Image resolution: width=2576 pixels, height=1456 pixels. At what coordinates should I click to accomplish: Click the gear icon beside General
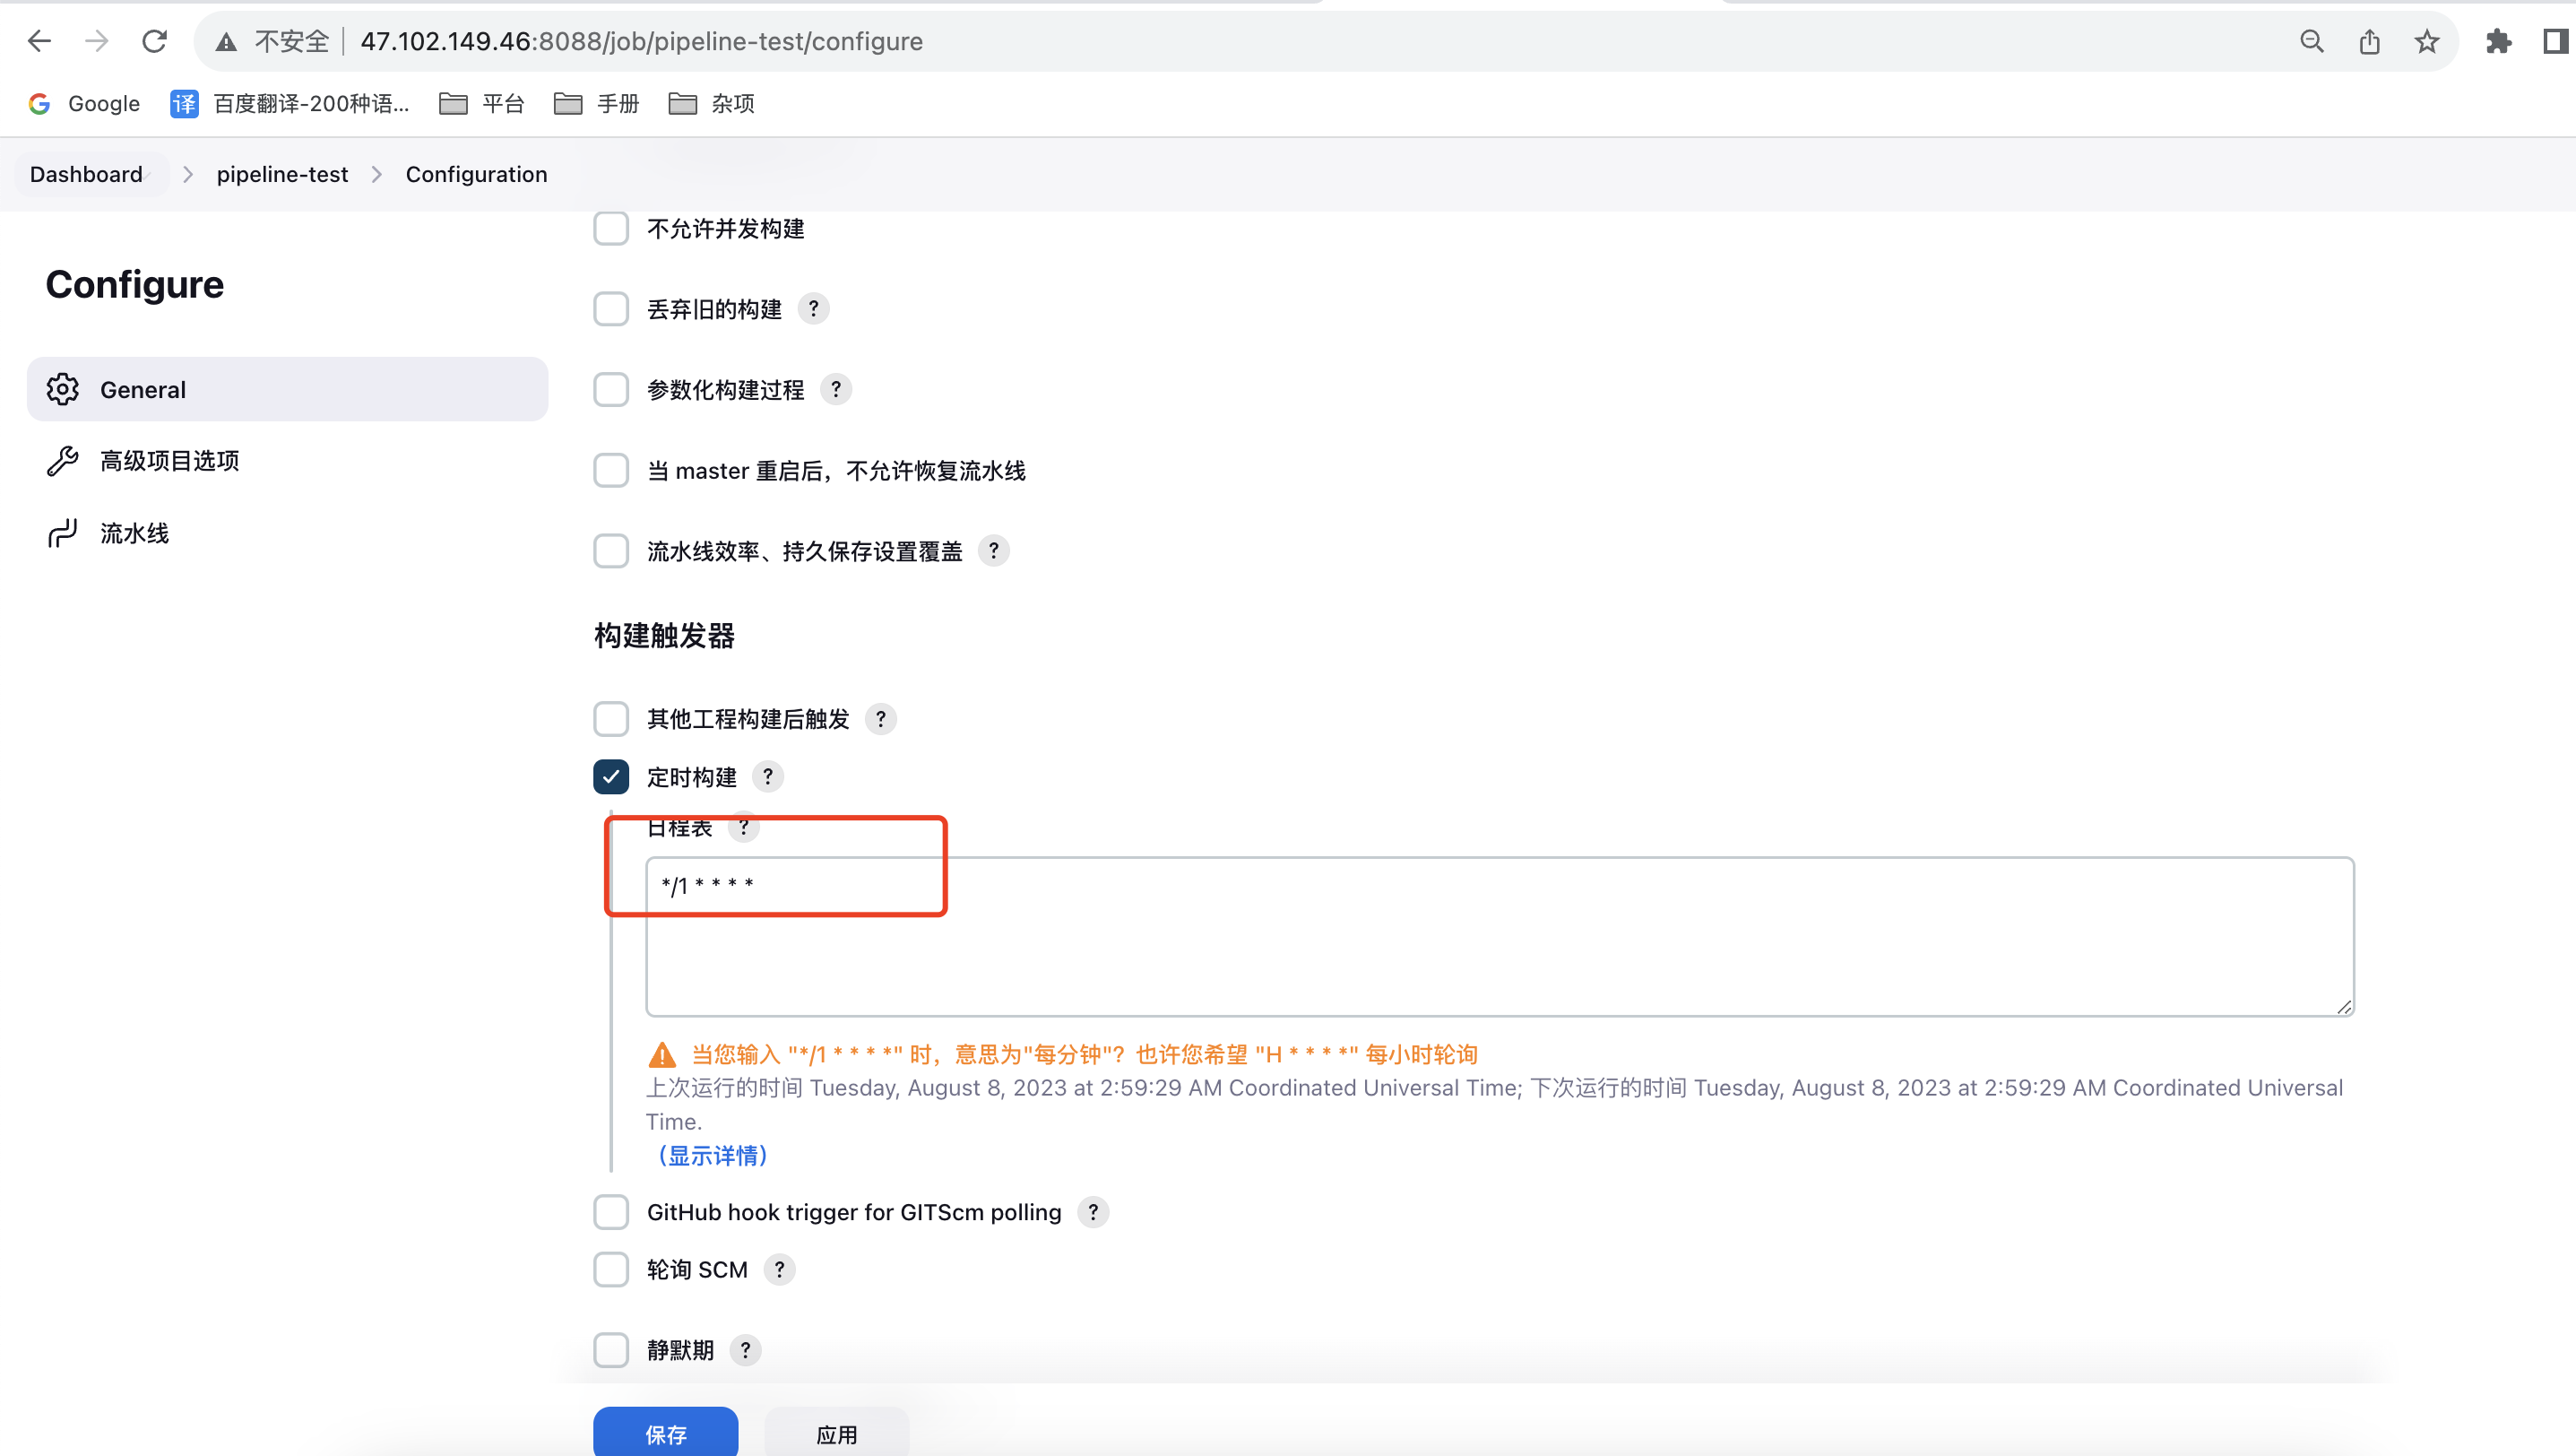[x=63, y=389]
